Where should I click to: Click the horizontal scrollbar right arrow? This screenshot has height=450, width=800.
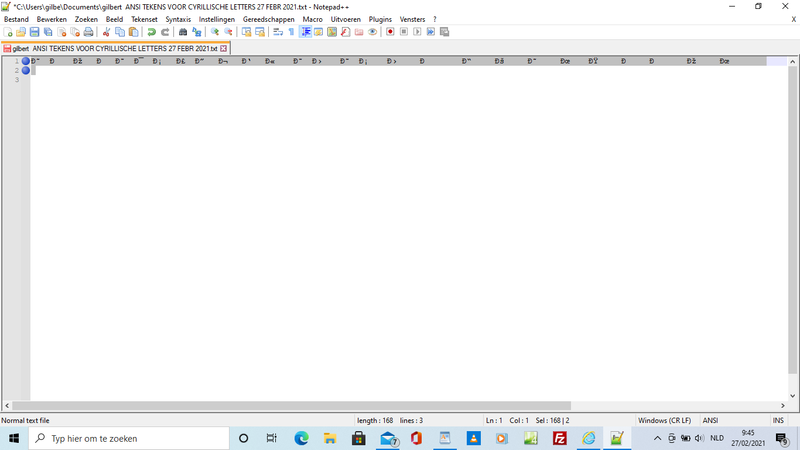(x=783, y=406)
